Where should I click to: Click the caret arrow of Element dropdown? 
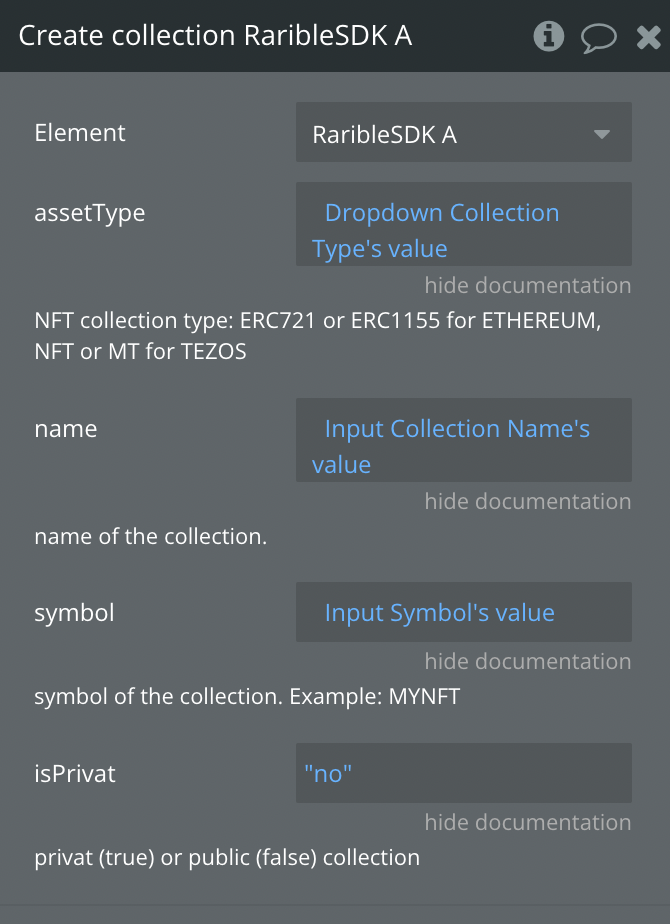click(x=602, y=134)
